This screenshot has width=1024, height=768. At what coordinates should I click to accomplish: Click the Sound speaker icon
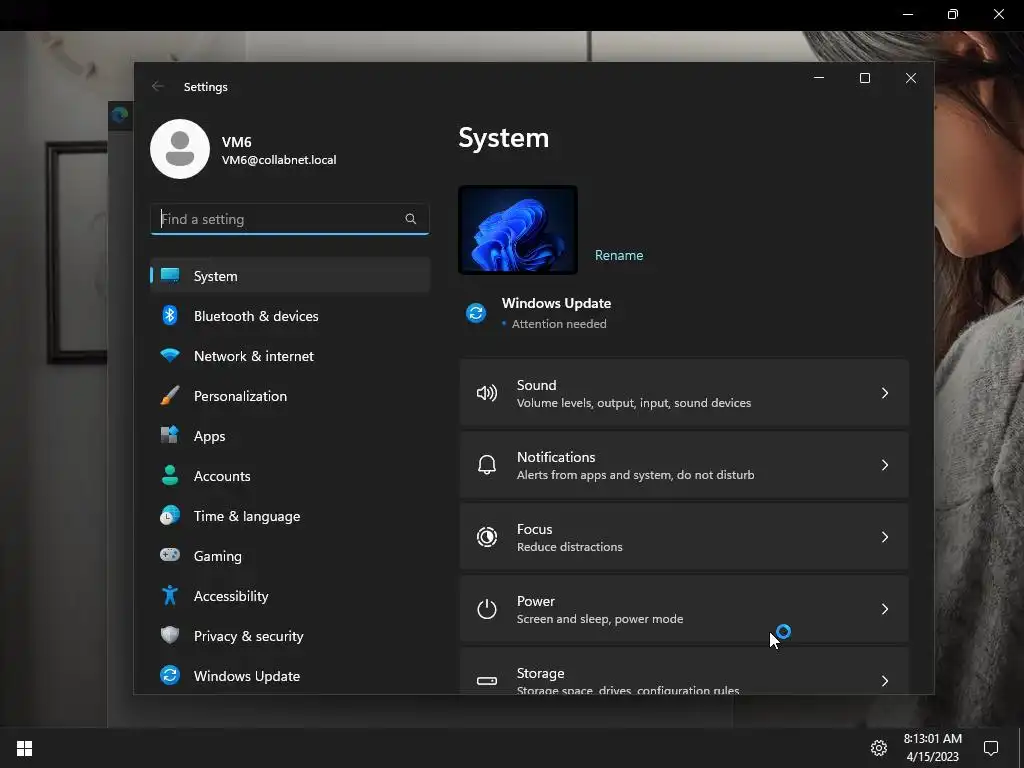click(487, 393)
